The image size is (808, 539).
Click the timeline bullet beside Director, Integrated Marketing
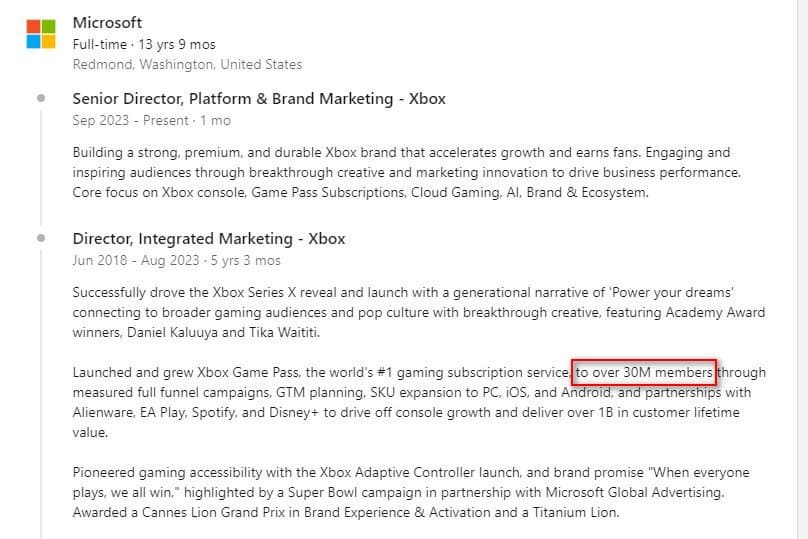pos(41,238)
